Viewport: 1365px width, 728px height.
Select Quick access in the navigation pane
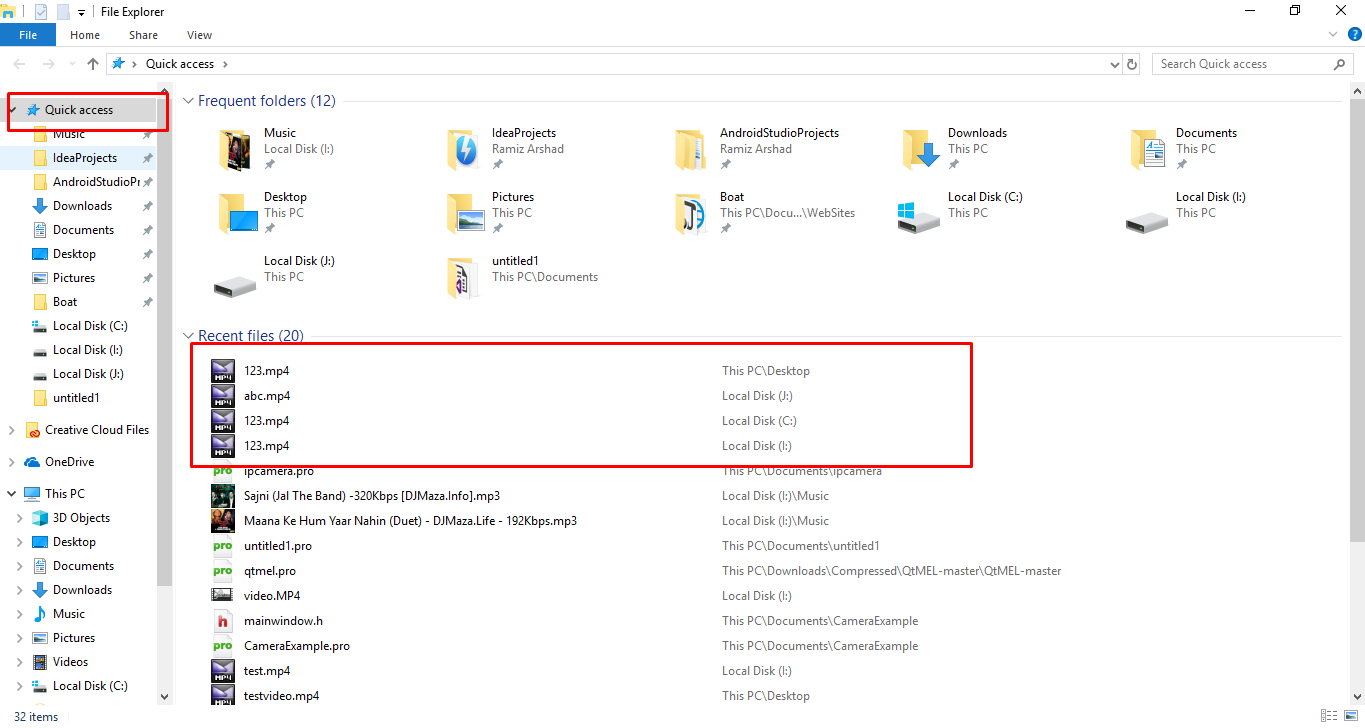pyautogui.click(x=79, y=110)
